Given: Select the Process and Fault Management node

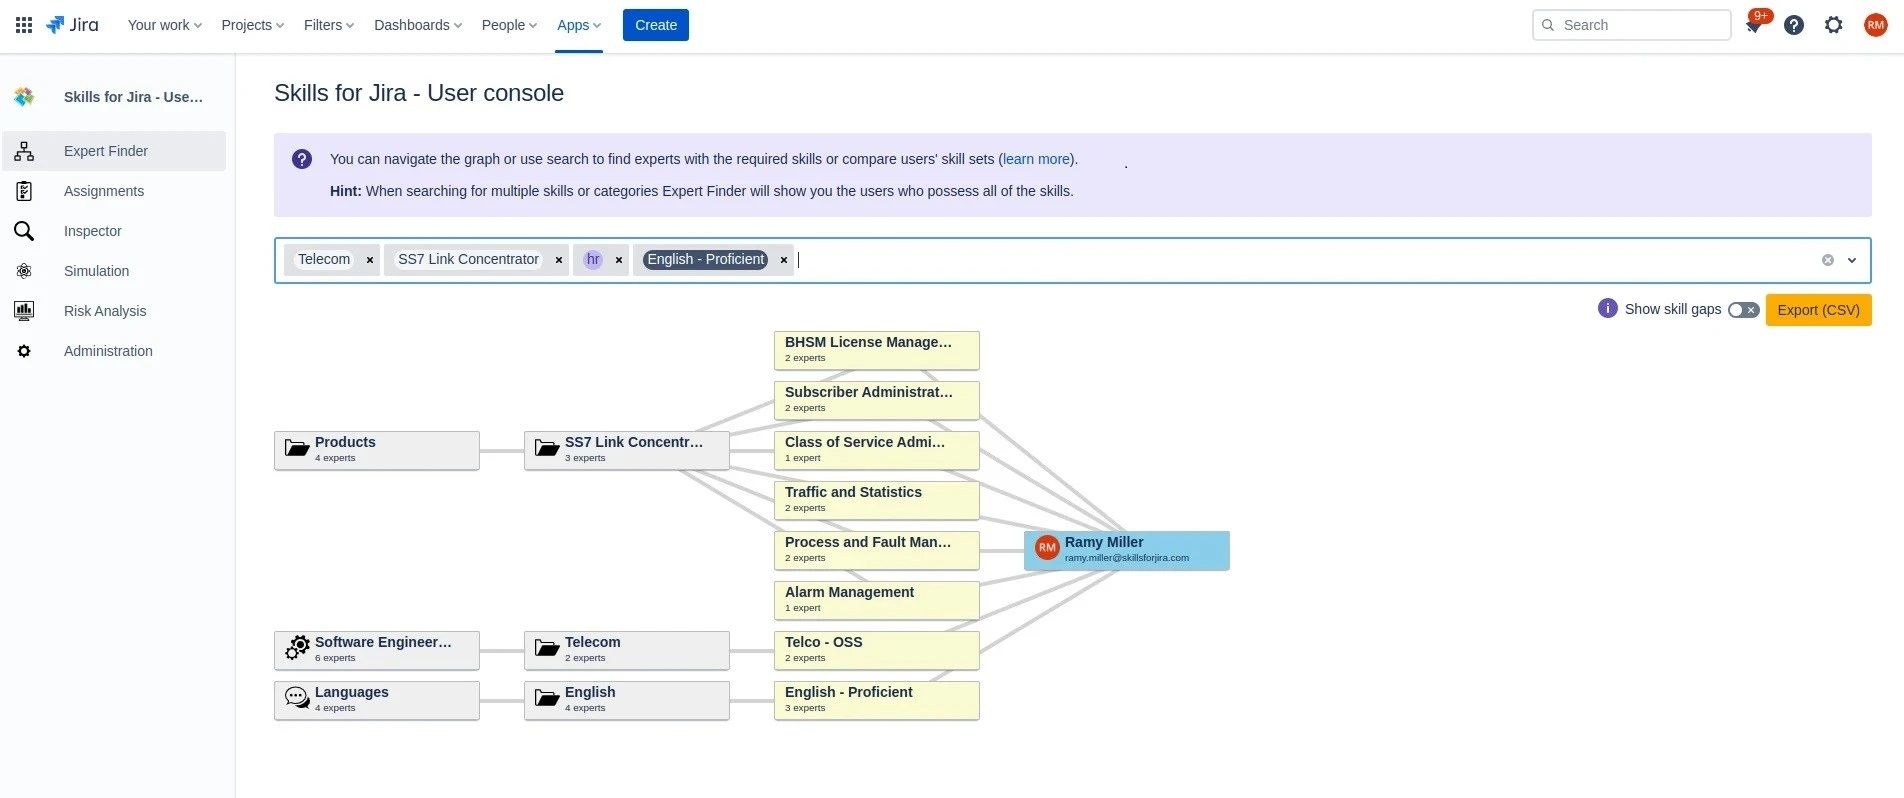Looking at the screenshot, I should (876, 550).
